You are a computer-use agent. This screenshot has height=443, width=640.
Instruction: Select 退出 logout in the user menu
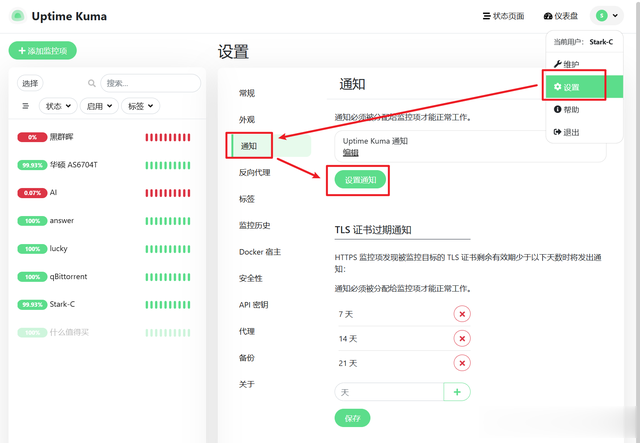point(584,132)
